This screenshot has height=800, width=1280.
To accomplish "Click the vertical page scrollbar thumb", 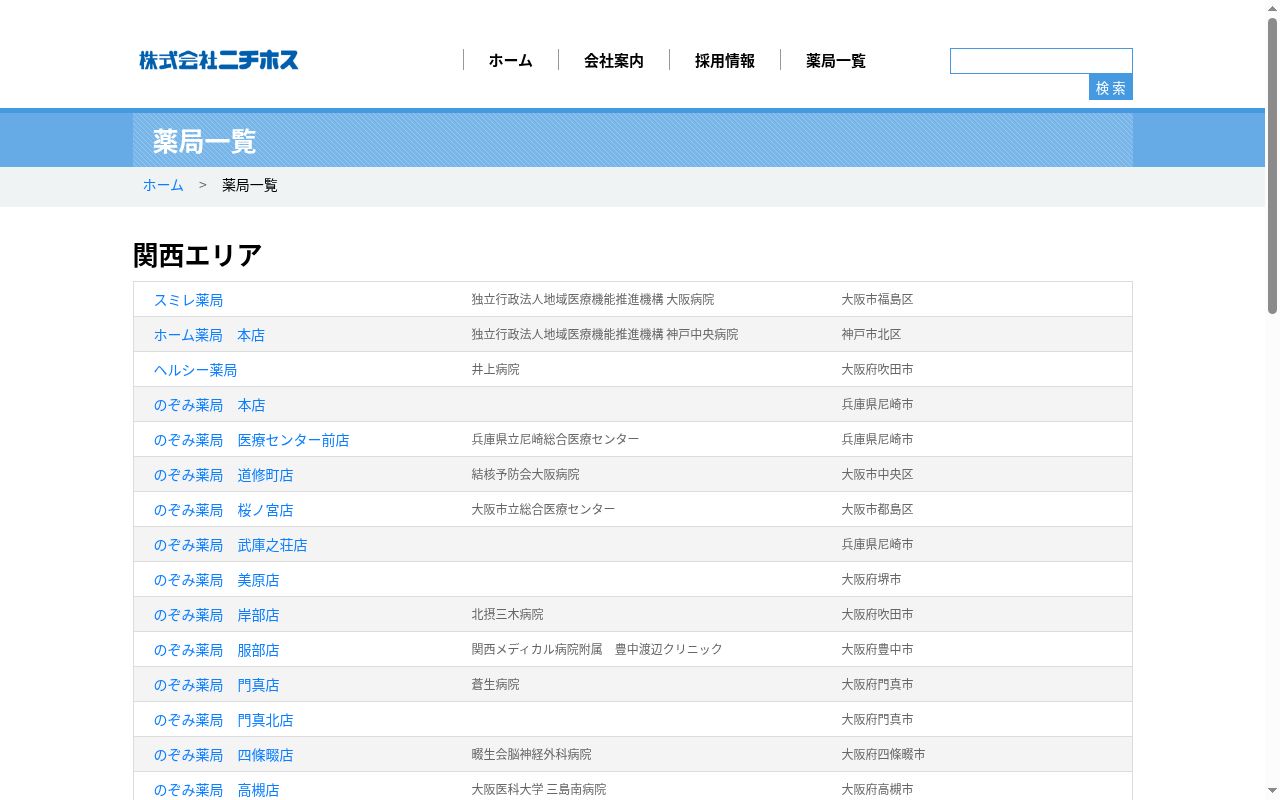I will coord(1272,165).
